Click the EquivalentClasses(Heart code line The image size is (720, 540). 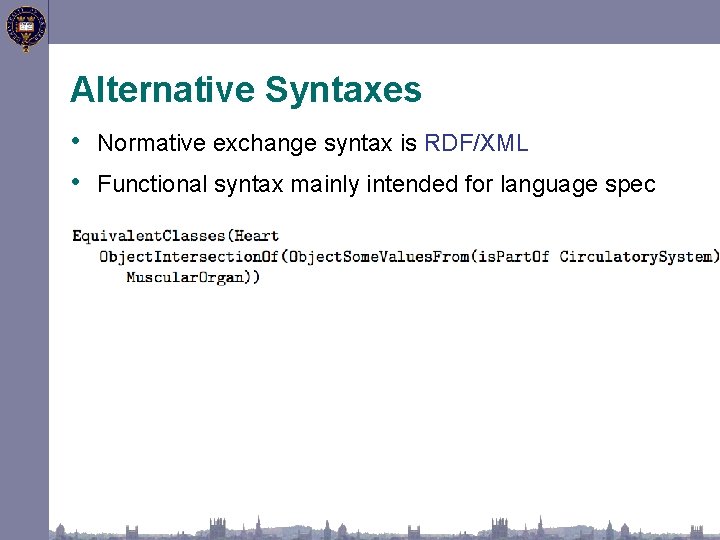tap(175, 236)
